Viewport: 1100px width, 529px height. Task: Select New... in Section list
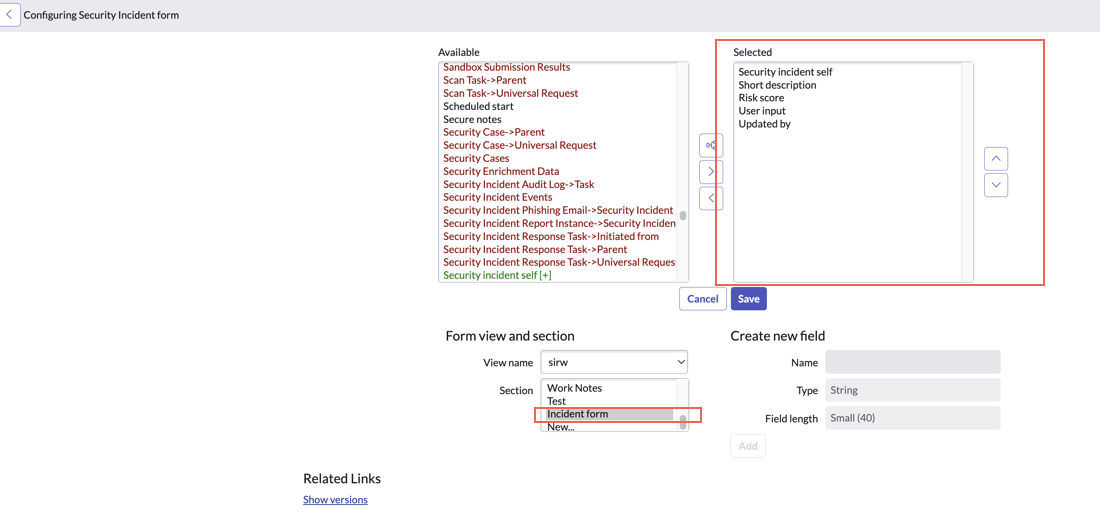(x=561, y=426)
